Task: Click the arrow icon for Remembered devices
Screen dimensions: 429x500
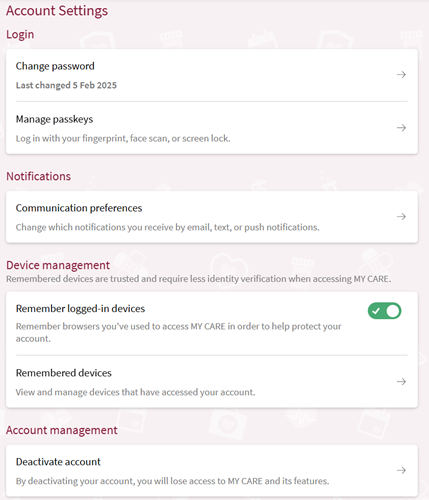Action: [x=401, y=381]
